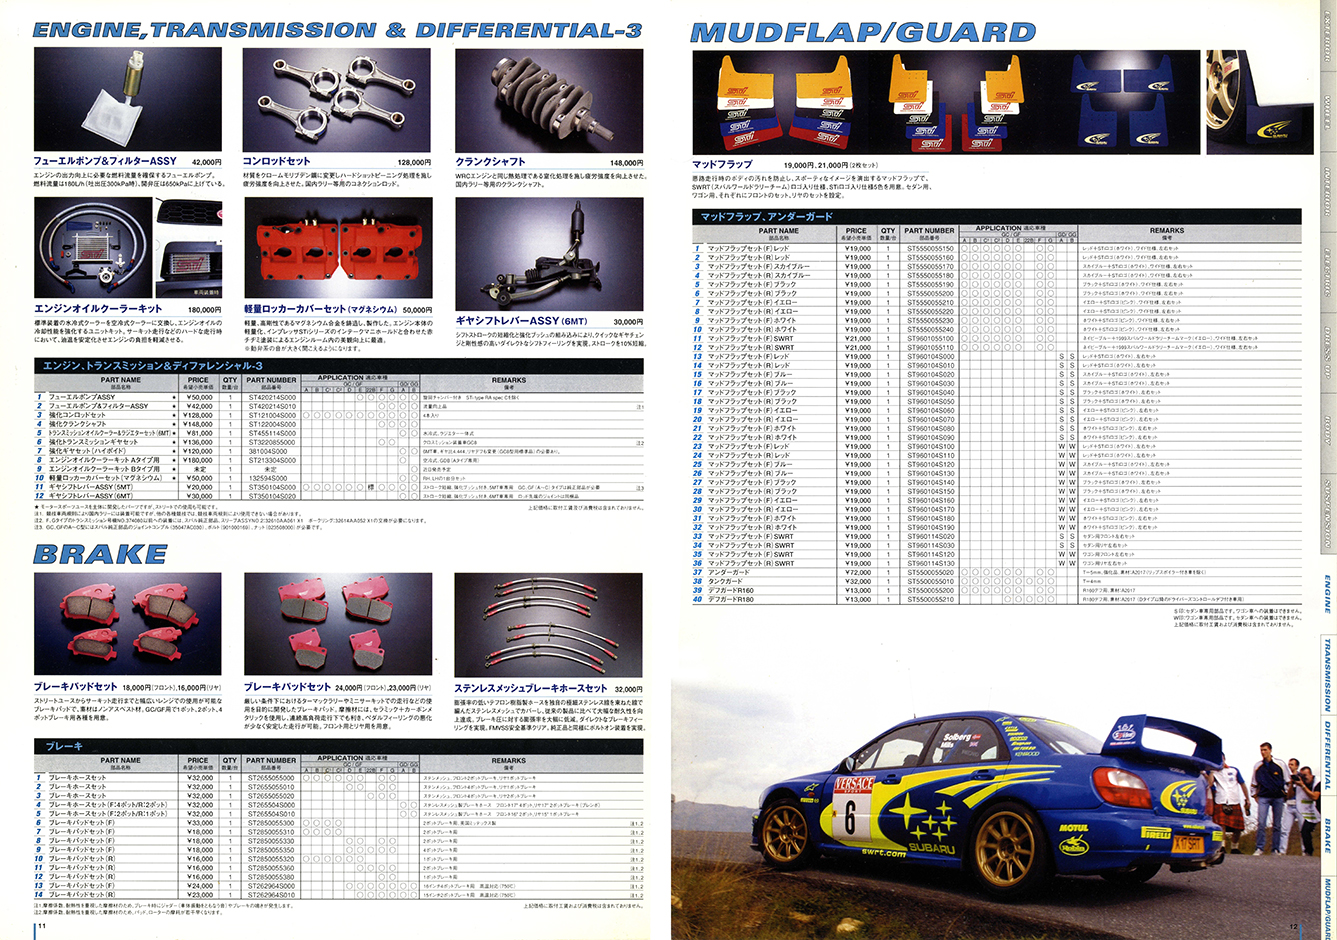Click part number ST3220855000
Image resolution: width=1337 pixels, height=940 pixels.
[272, 442]
